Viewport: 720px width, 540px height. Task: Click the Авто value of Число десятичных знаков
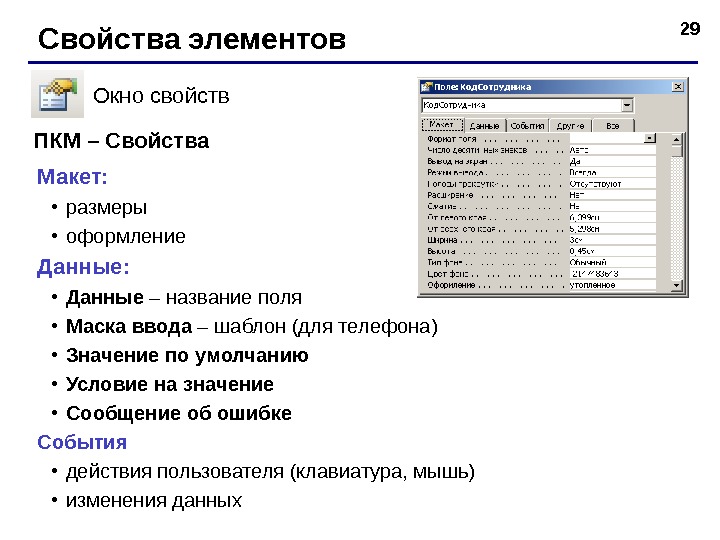[x=612, y=150]
